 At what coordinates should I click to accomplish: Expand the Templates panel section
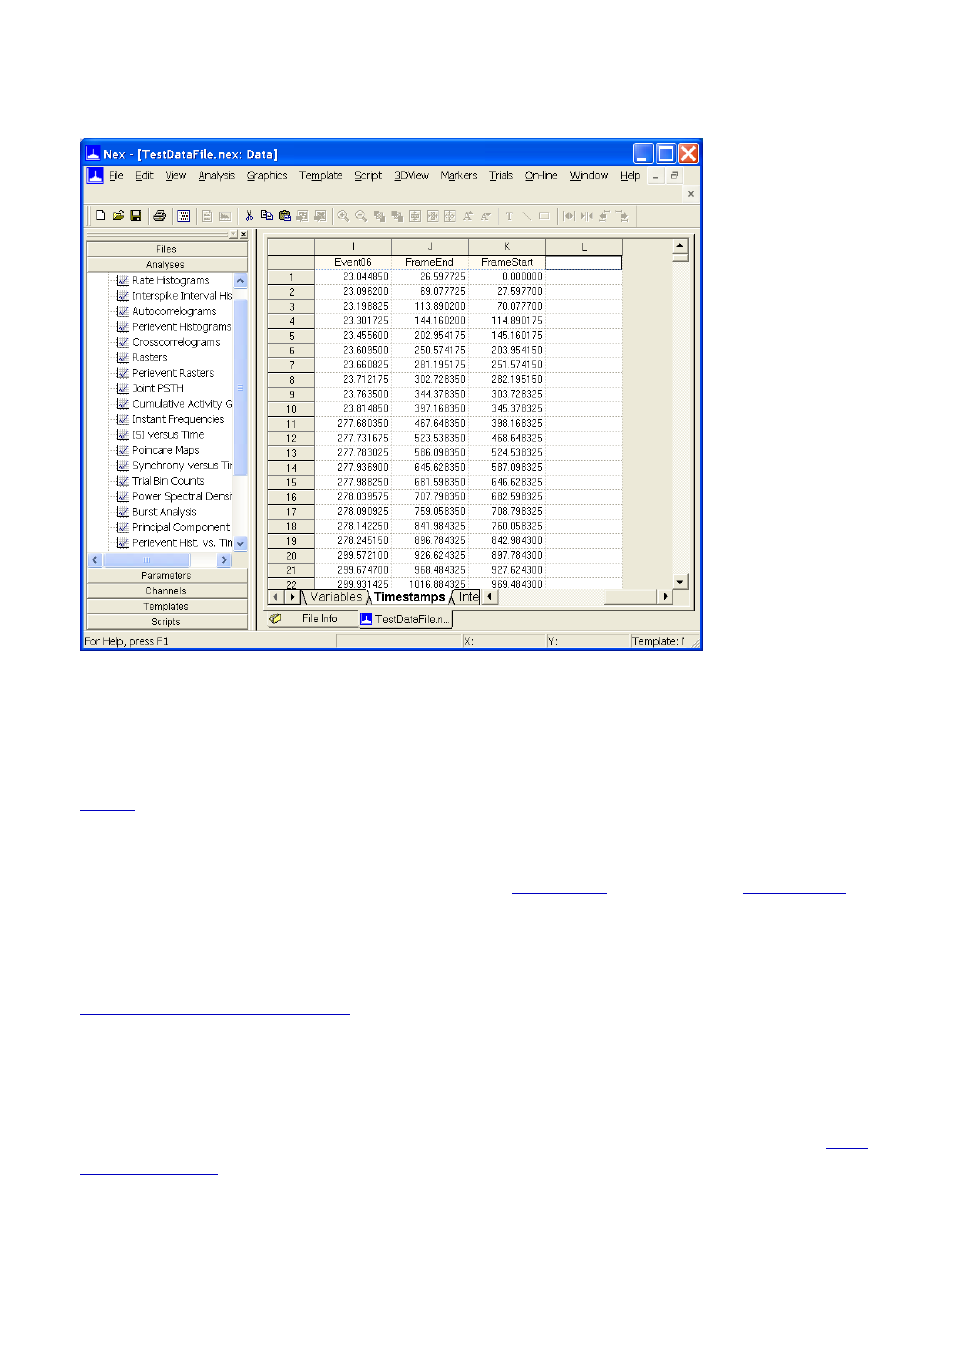tap(167, 606)
